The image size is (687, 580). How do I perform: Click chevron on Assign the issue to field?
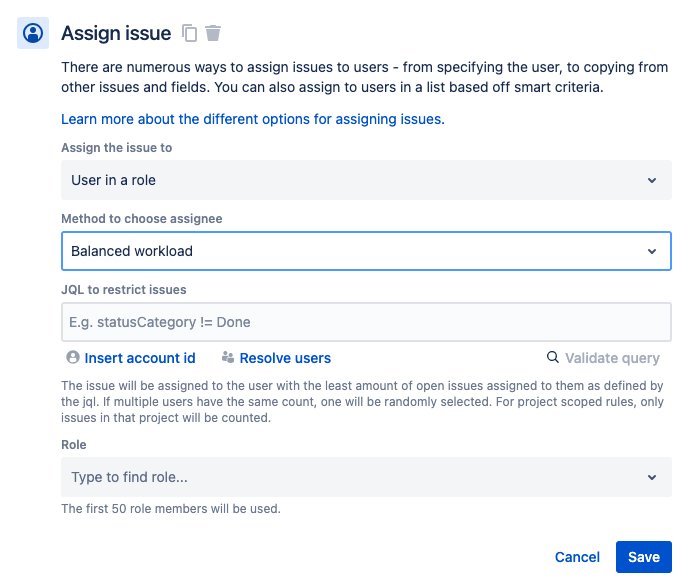[x=652, y=181]
